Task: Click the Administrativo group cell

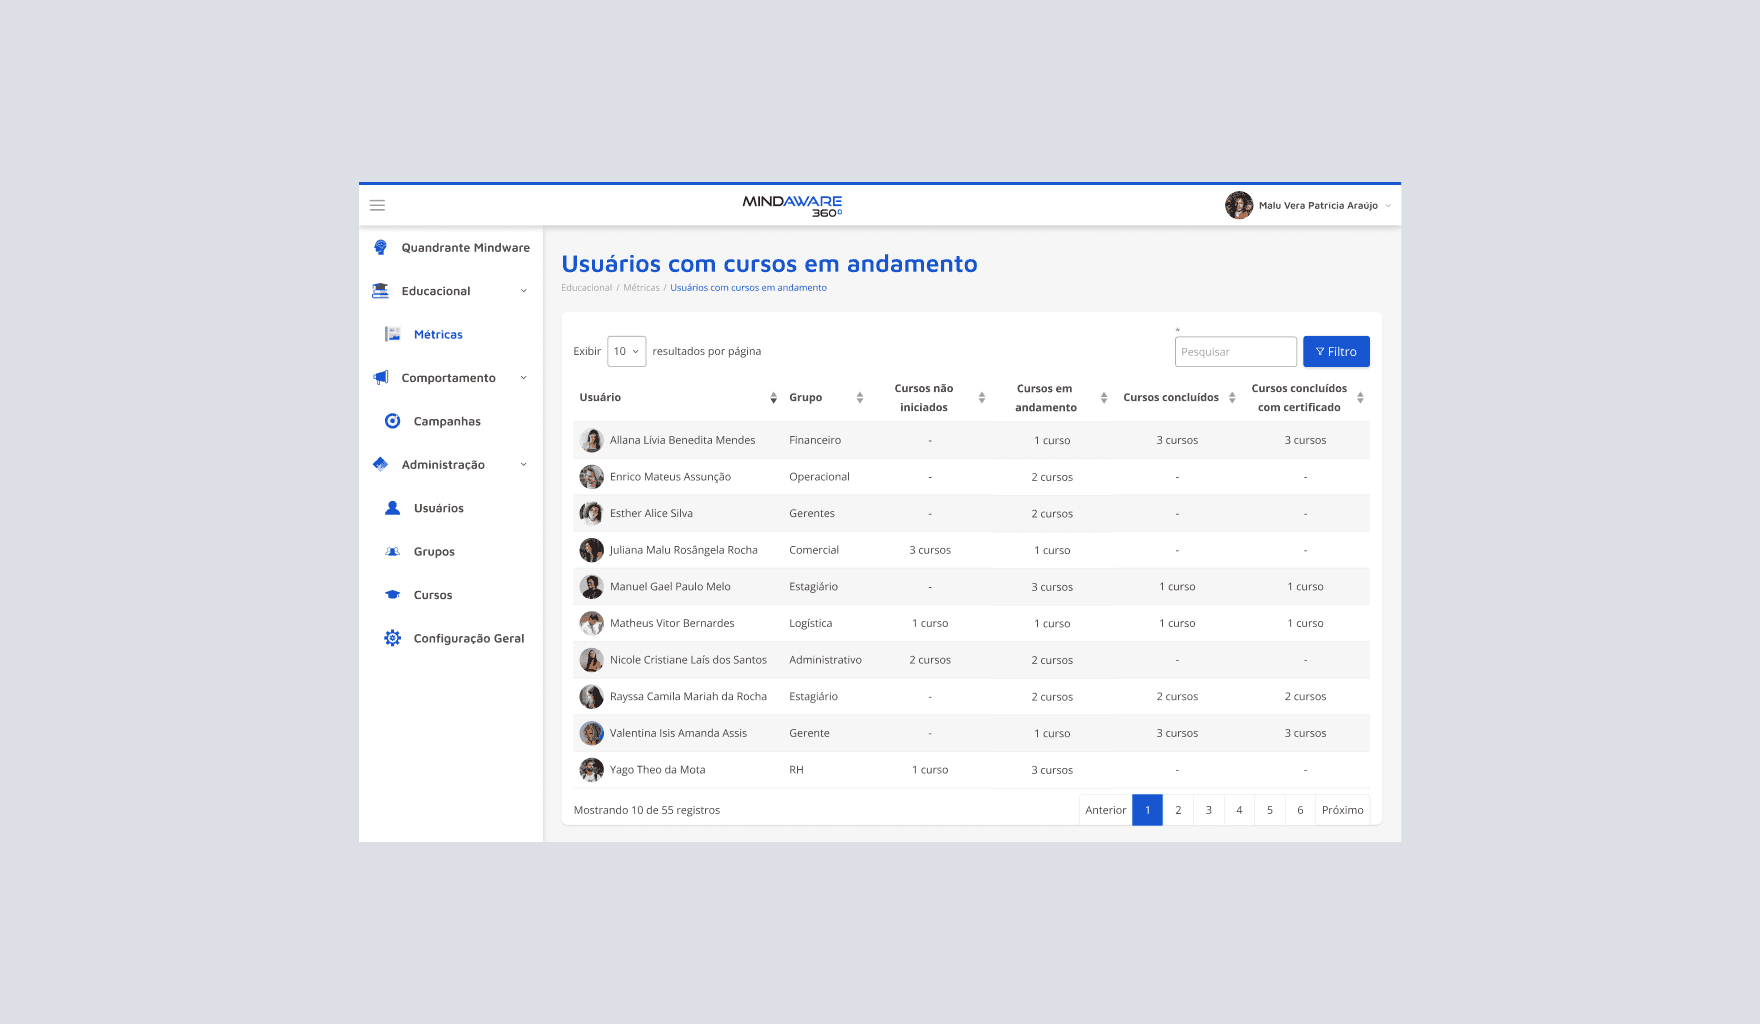Action: (825, 660)
